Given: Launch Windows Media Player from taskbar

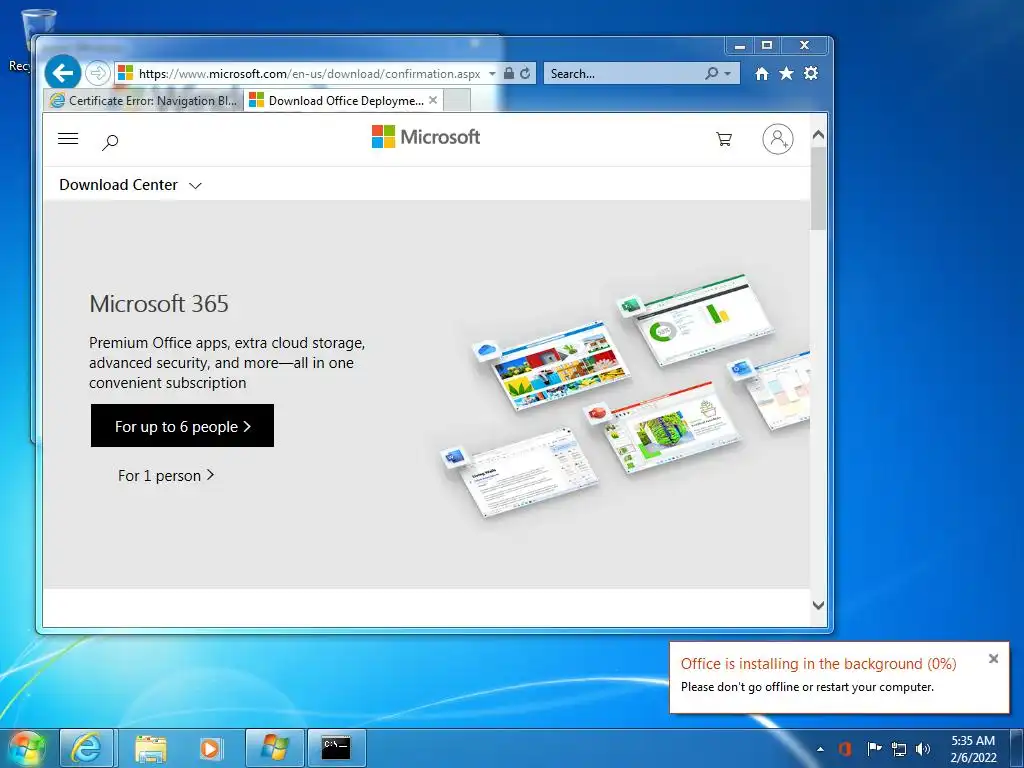Looking at the screenshot, I should coord(210,748).
